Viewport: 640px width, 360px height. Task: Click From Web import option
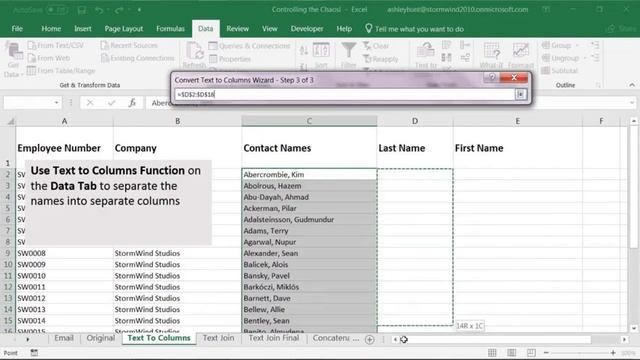tap(49, 58)
